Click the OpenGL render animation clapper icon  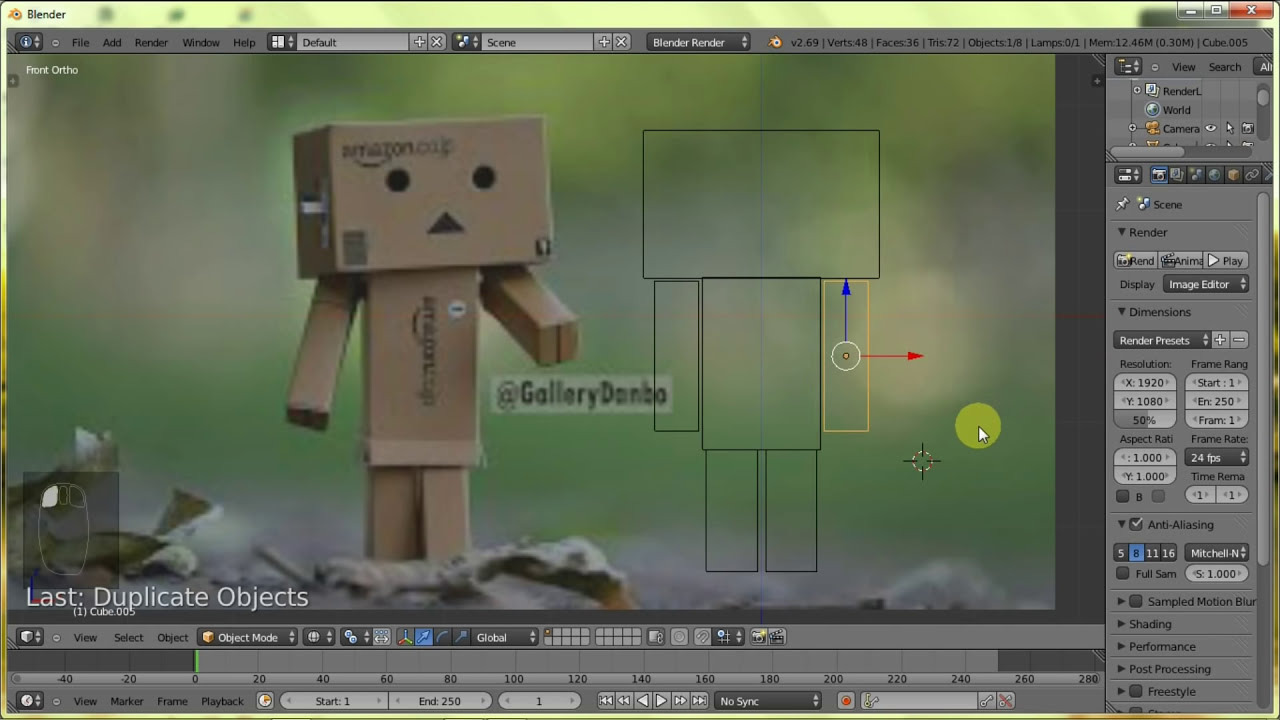777,637
